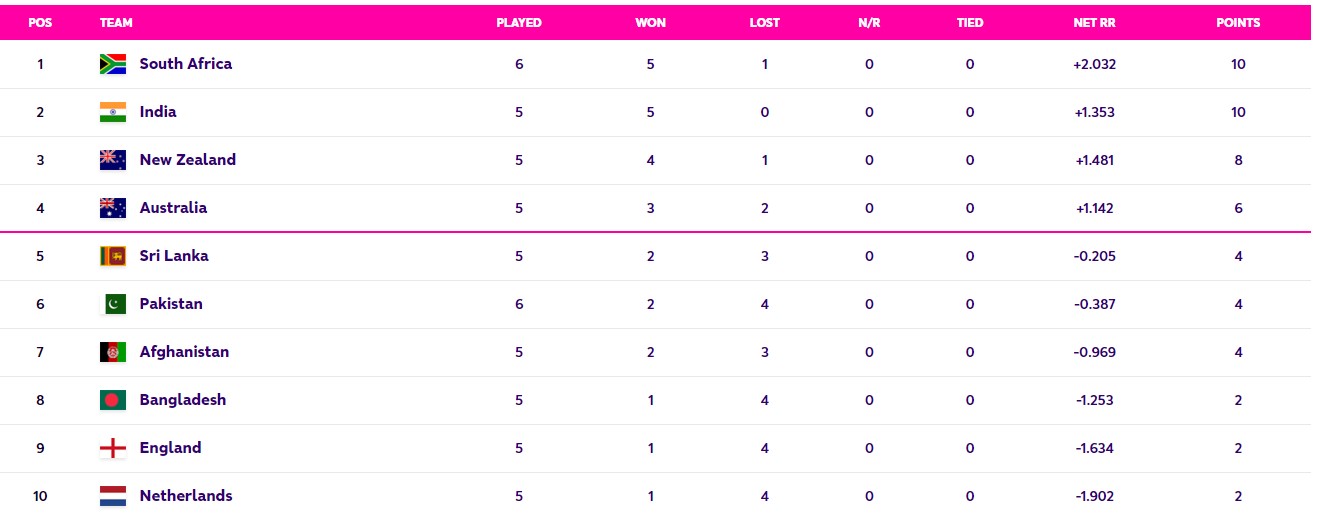Click the PLAYED column header
This screenshot has width=1323, height=517.
pyautogui.click(x=519, y=22)
